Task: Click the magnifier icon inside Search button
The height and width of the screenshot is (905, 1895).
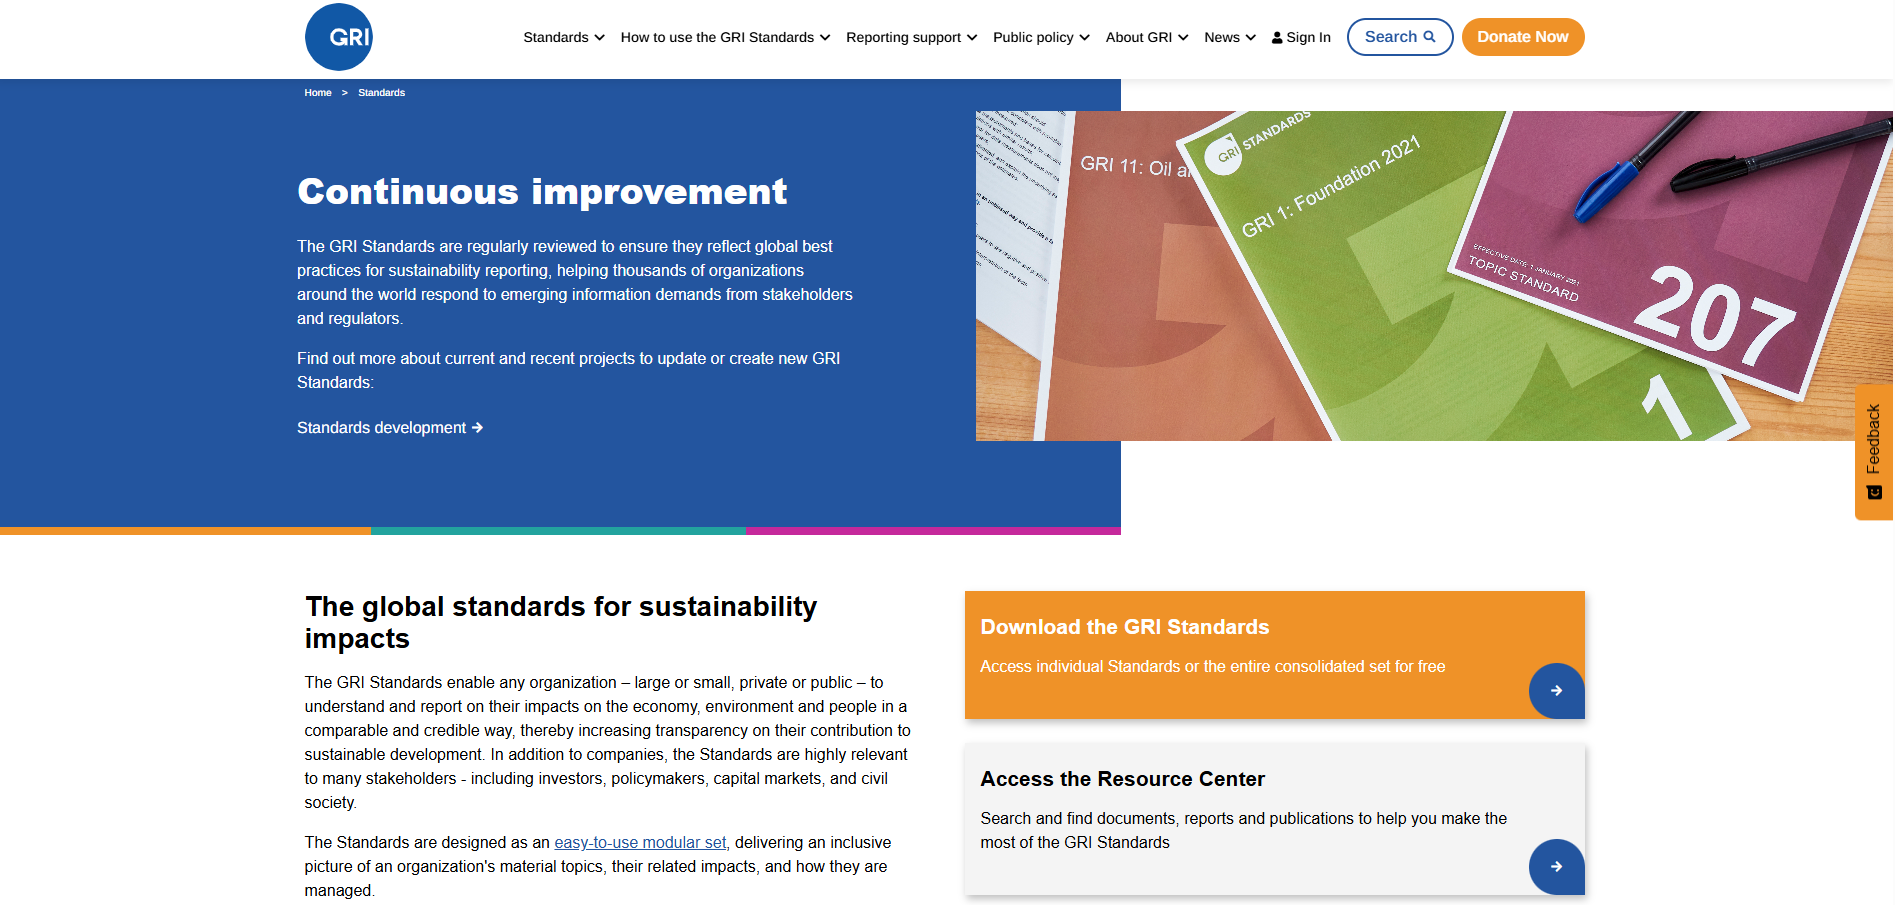Action: pos(1427,36)
